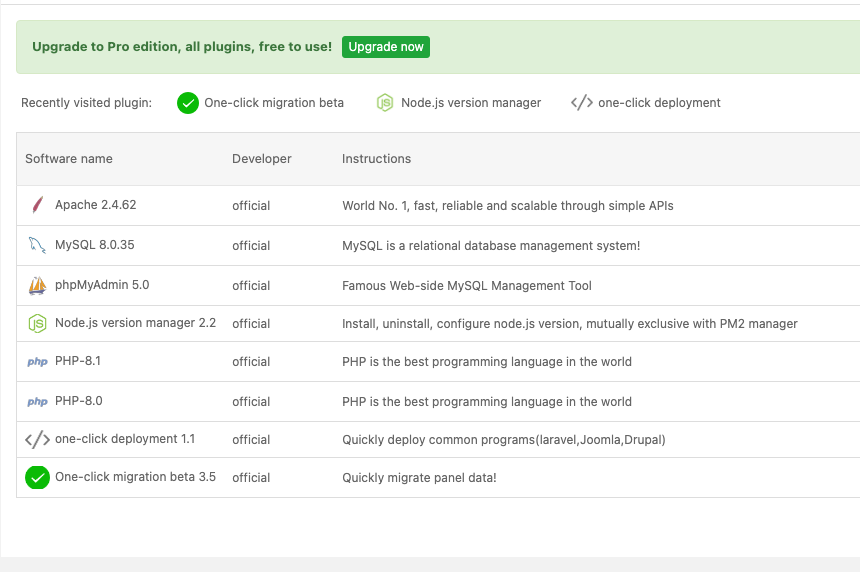Click 'Recently visited plugin:' label
The height and width of the screenshot is (572, 860).
pos(87,103)
